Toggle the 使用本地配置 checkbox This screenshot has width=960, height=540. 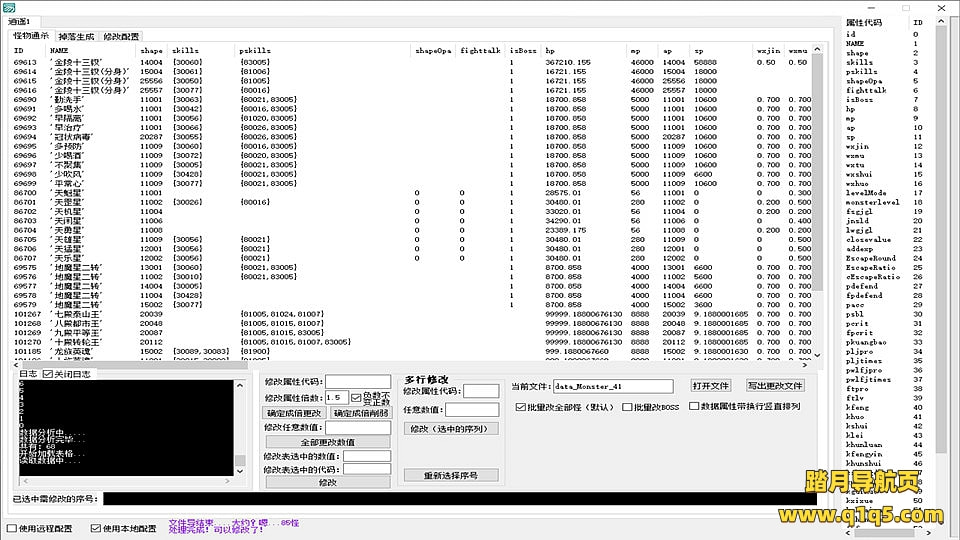coord(96,528)
